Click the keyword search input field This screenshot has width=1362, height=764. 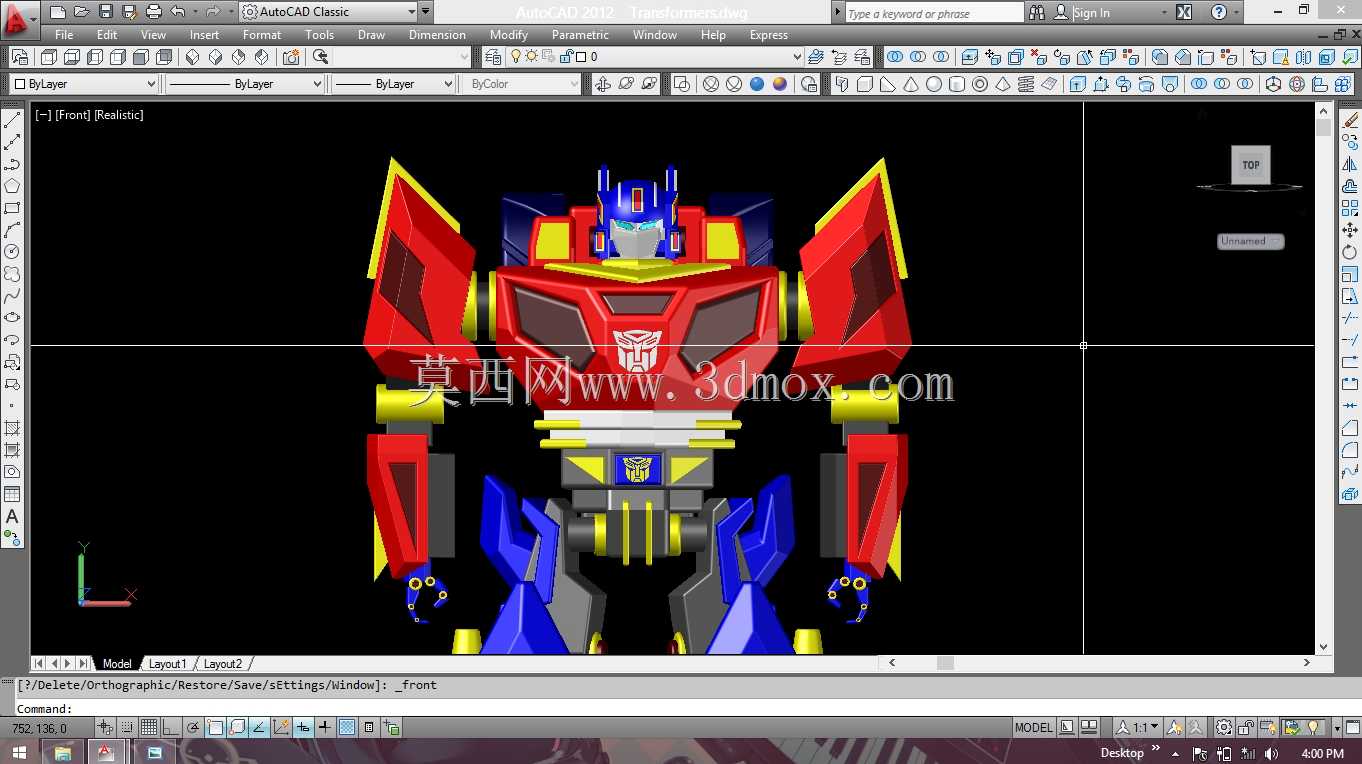[x=934, y=13]
